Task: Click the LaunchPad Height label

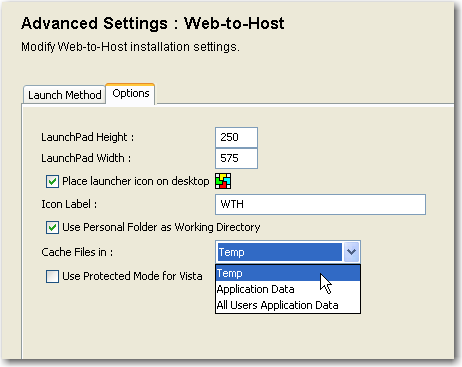Action: click(88, 137)
